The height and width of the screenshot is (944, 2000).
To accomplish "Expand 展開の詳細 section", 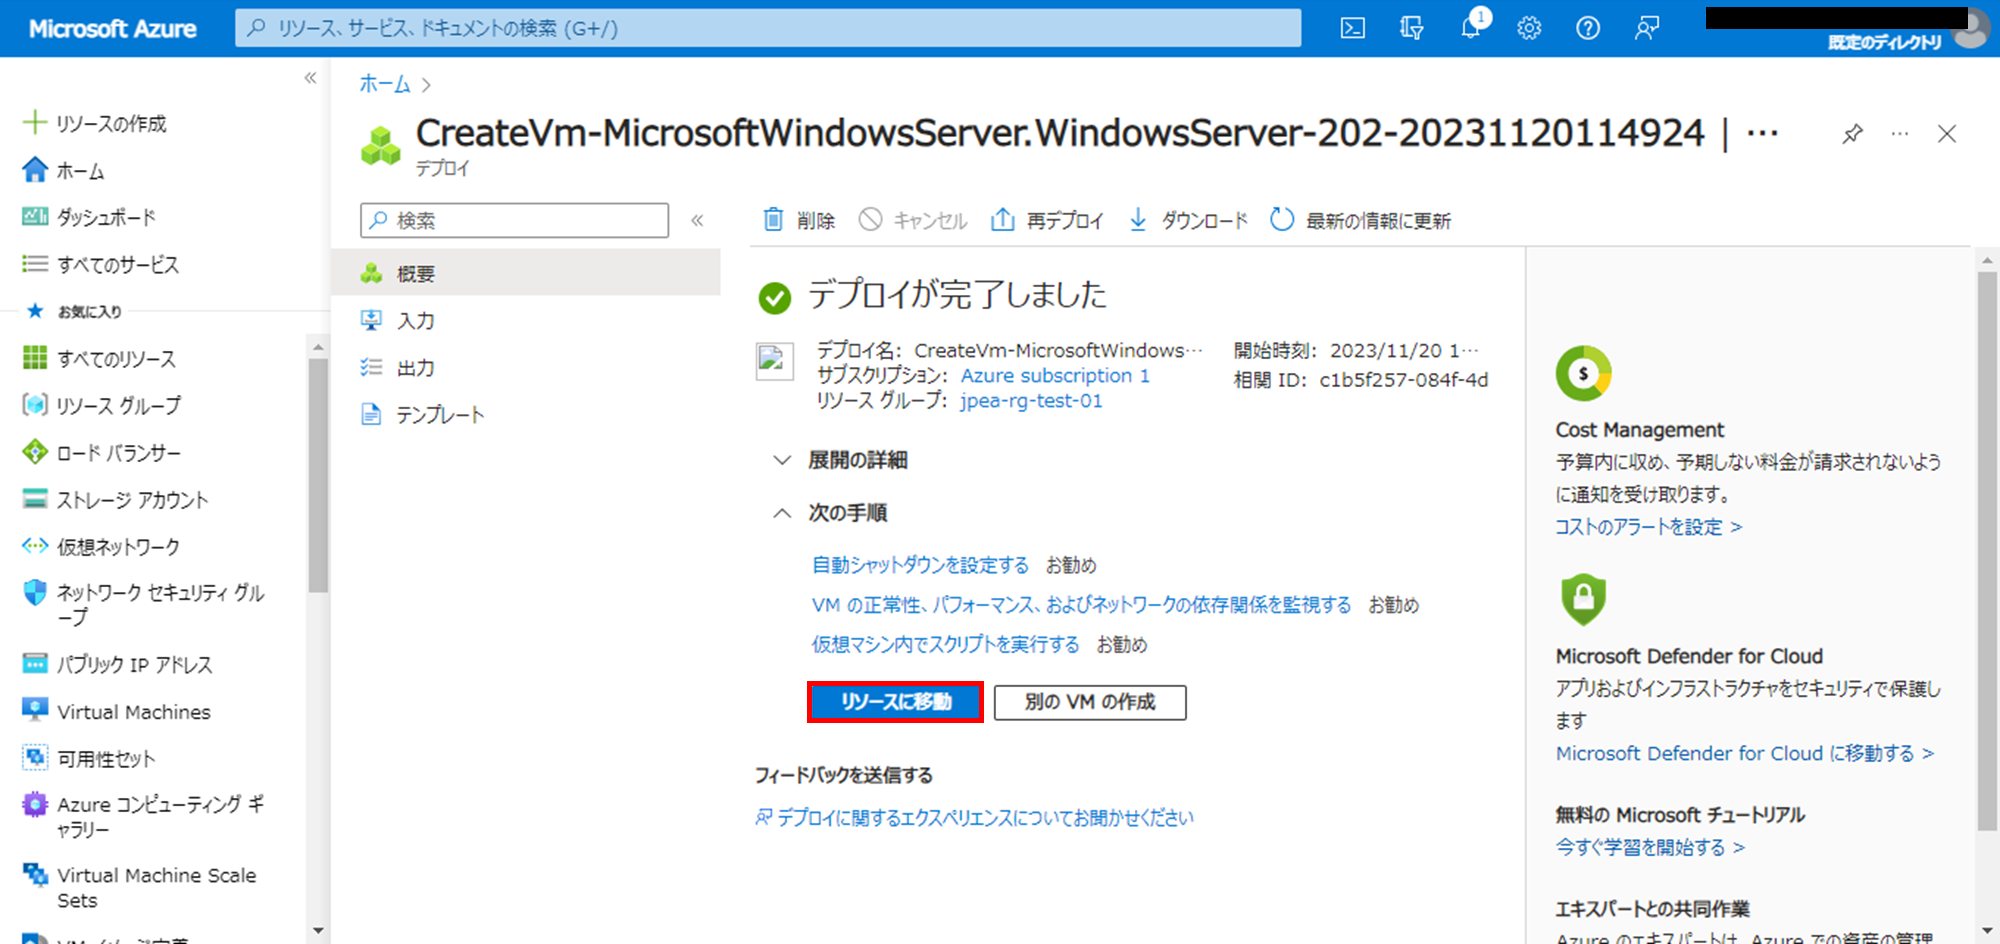I will [x=840, y=460].
